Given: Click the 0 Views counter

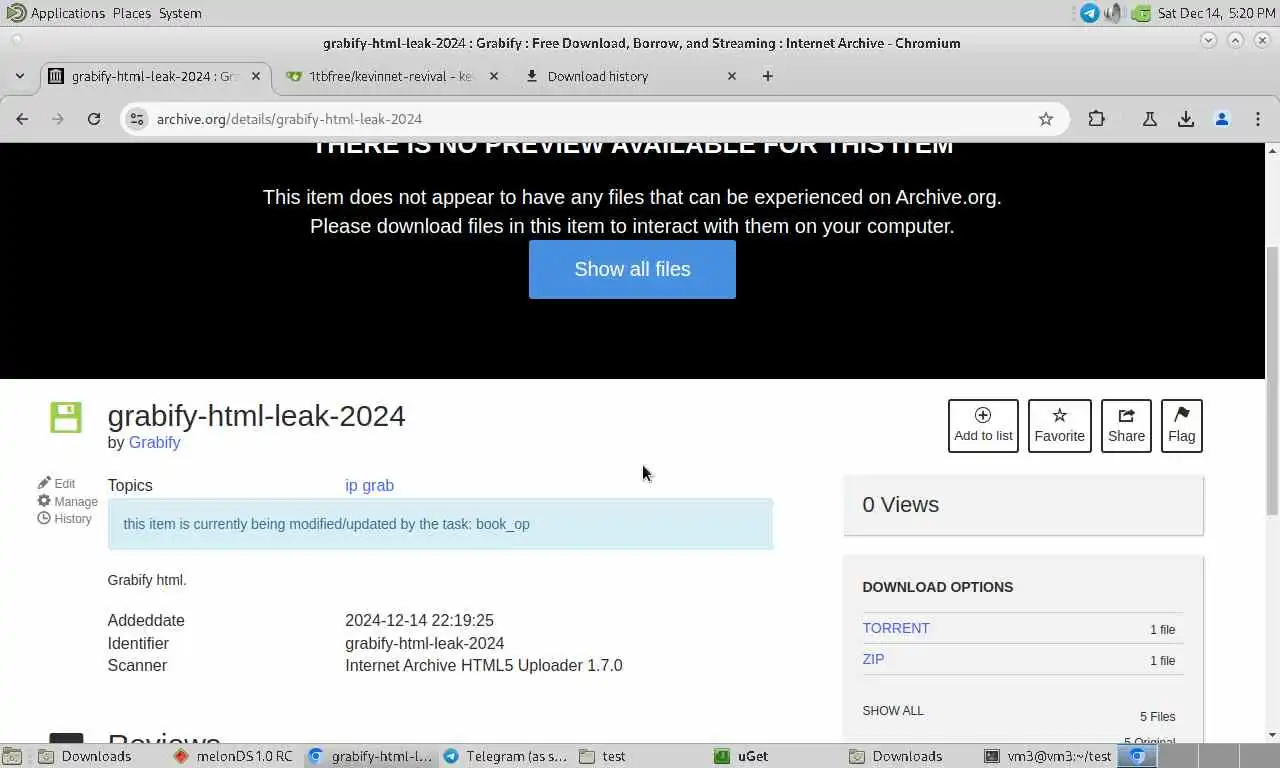Looking at the screenshot, I should click(901, 505).
